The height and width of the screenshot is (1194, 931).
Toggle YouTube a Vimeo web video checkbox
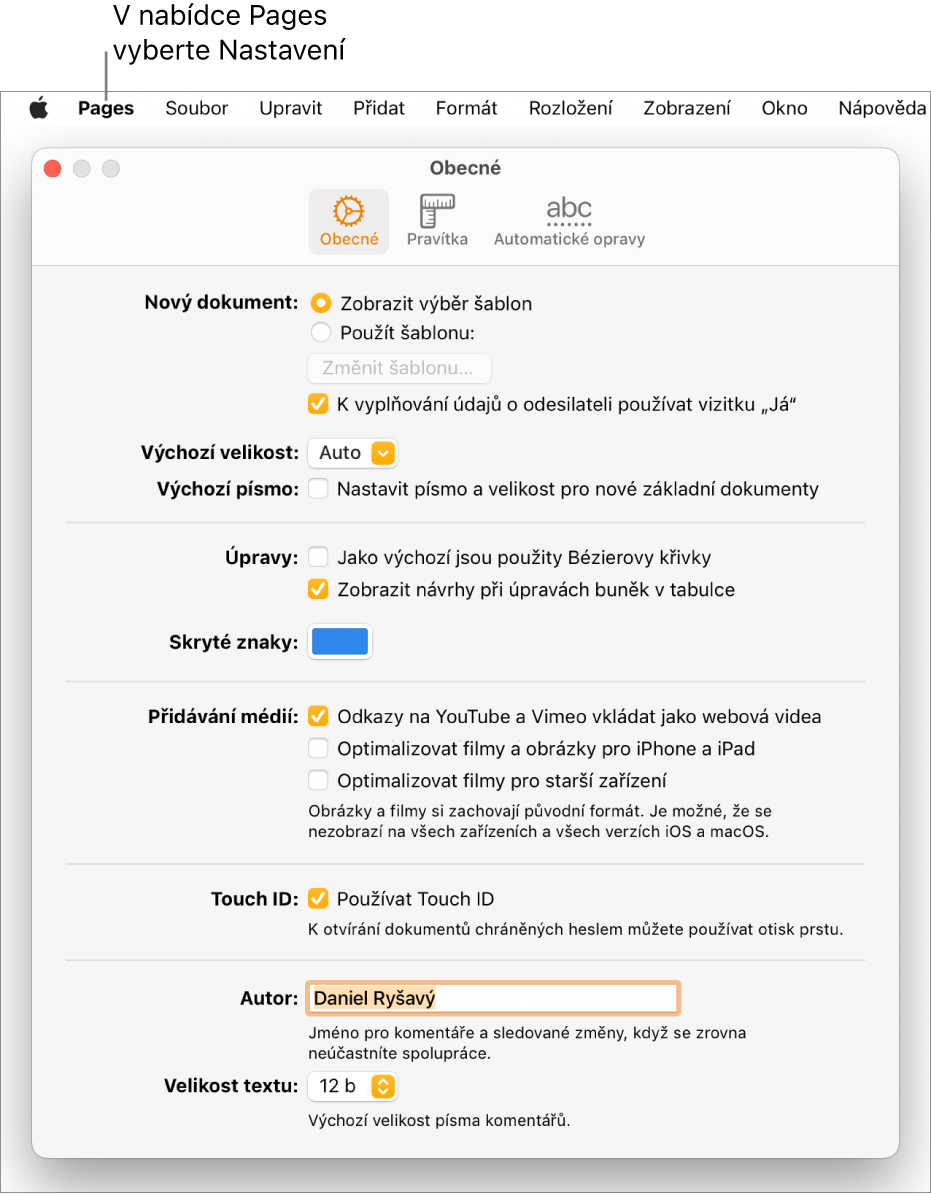[x=318, y=717]
